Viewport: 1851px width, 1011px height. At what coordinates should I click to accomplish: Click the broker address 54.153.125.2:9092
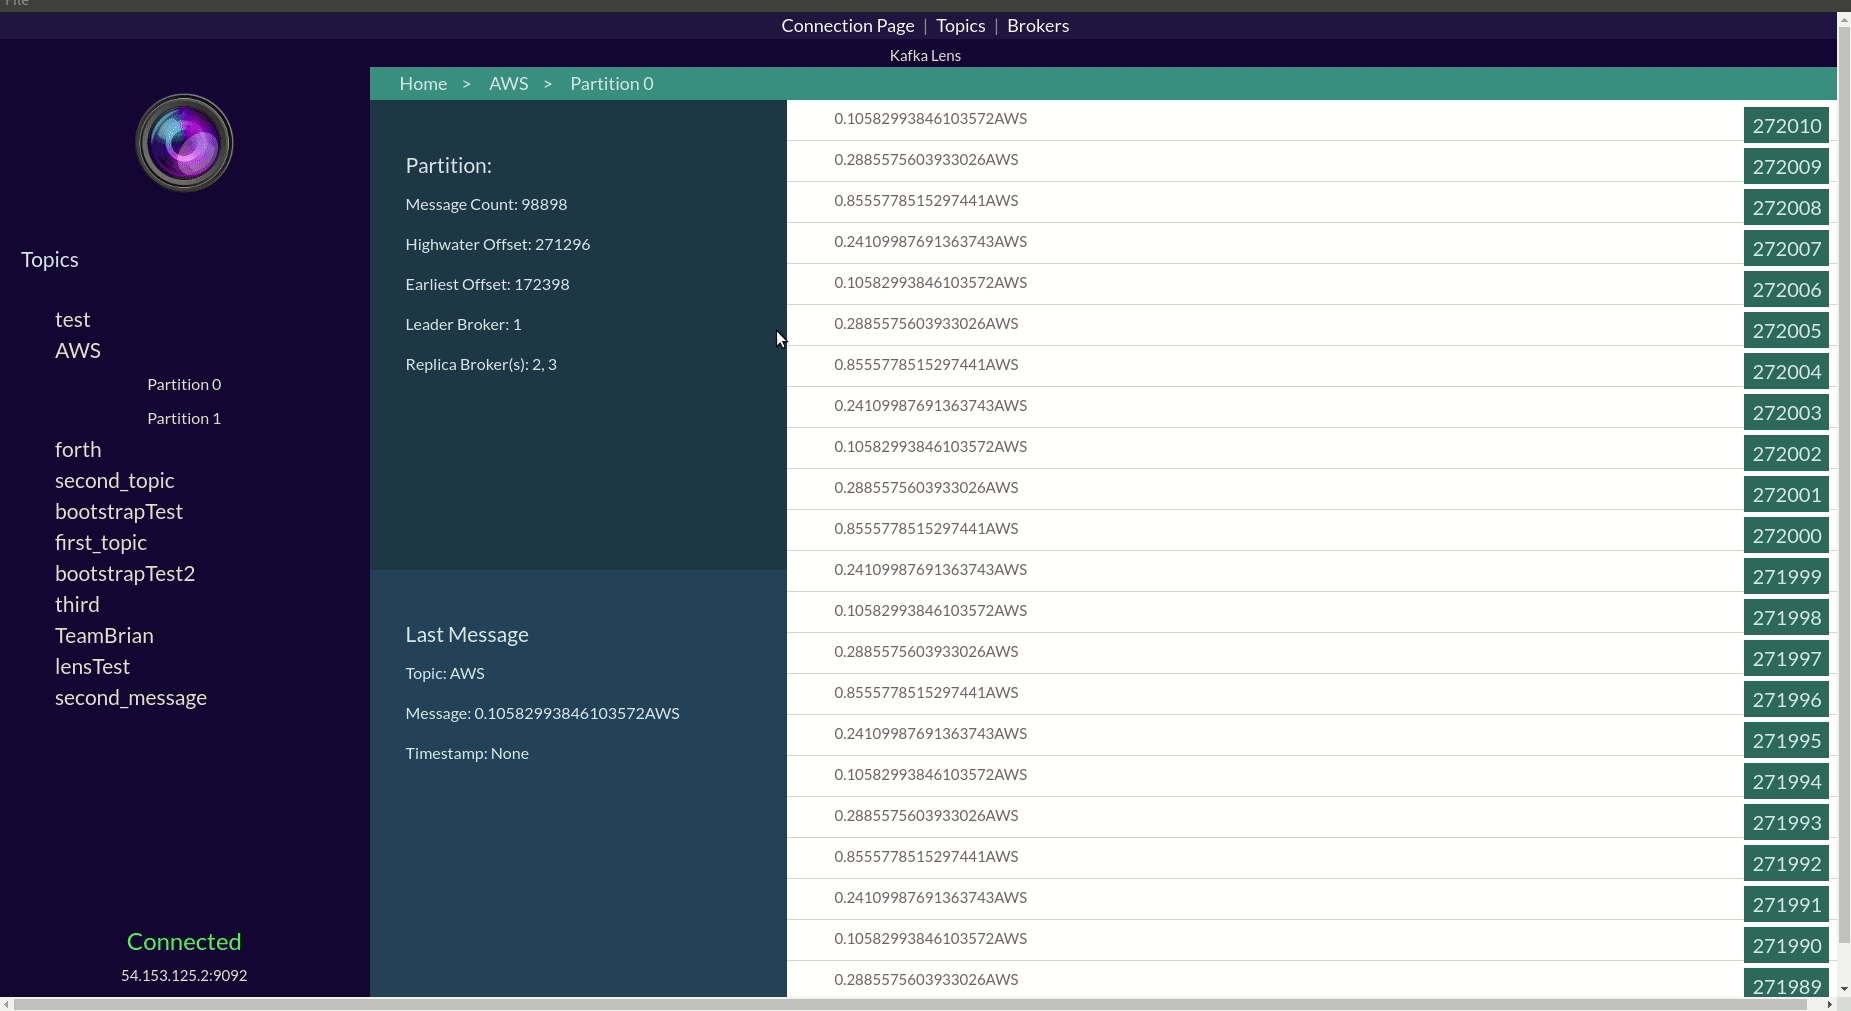(184, 975)
